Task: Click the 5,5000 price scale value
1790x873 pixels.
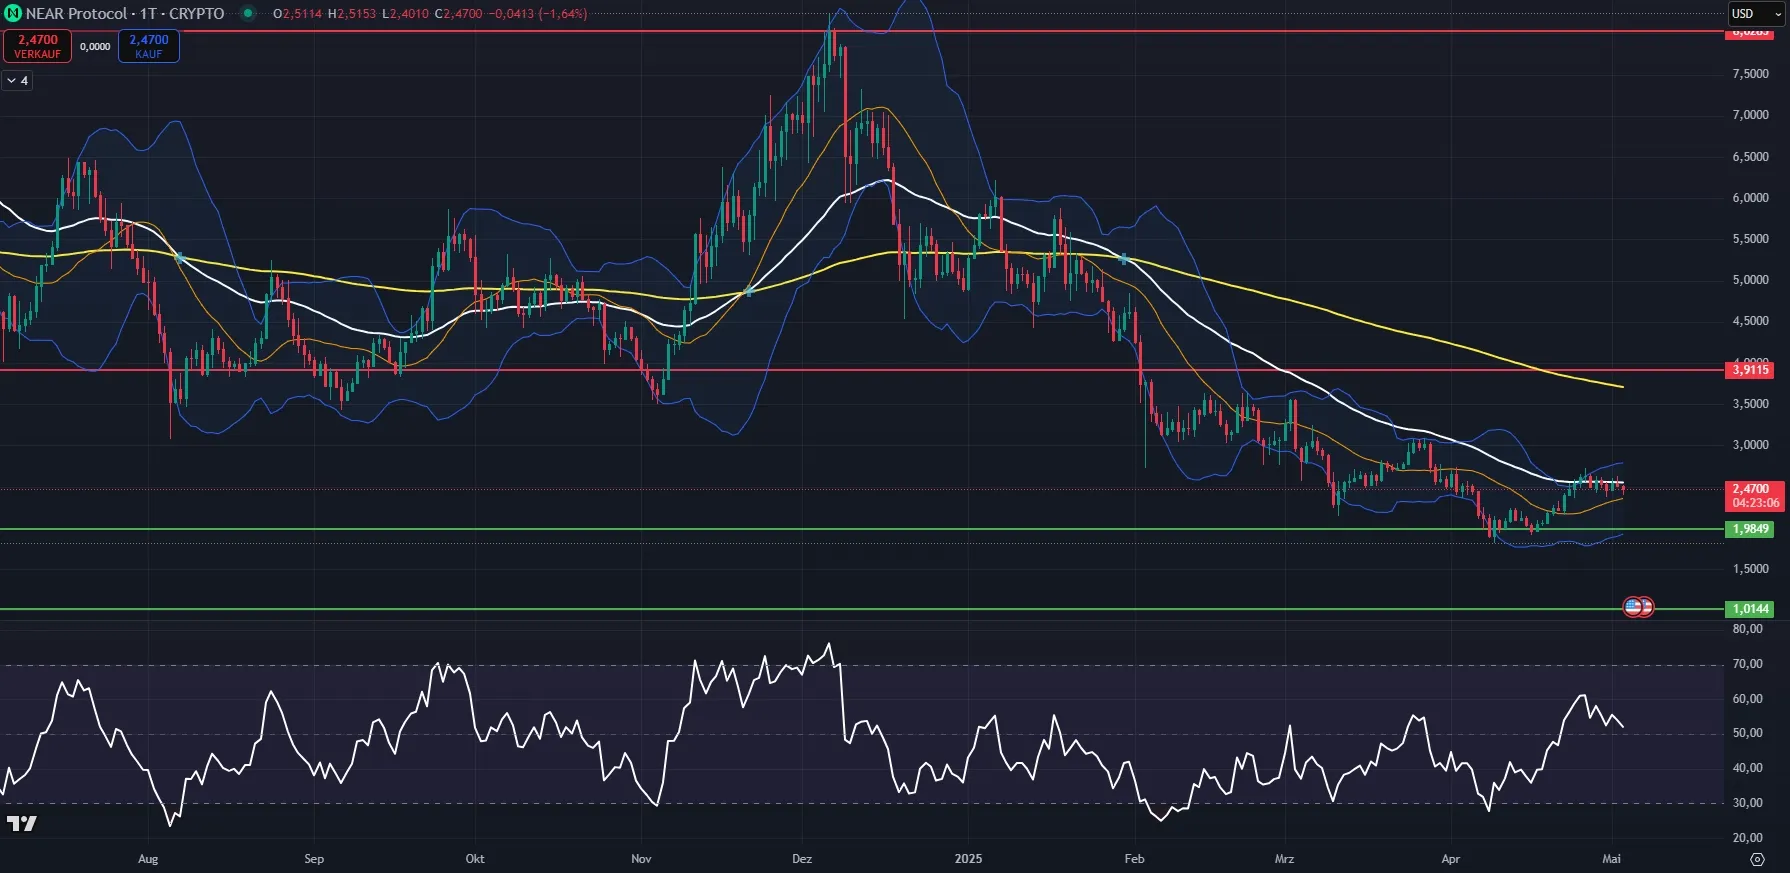Action: [1750, 239]
